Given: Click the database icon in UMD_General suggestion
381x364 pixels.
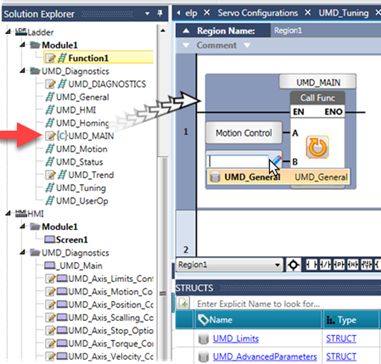Looking at the screenshot, I should [215, 177].
